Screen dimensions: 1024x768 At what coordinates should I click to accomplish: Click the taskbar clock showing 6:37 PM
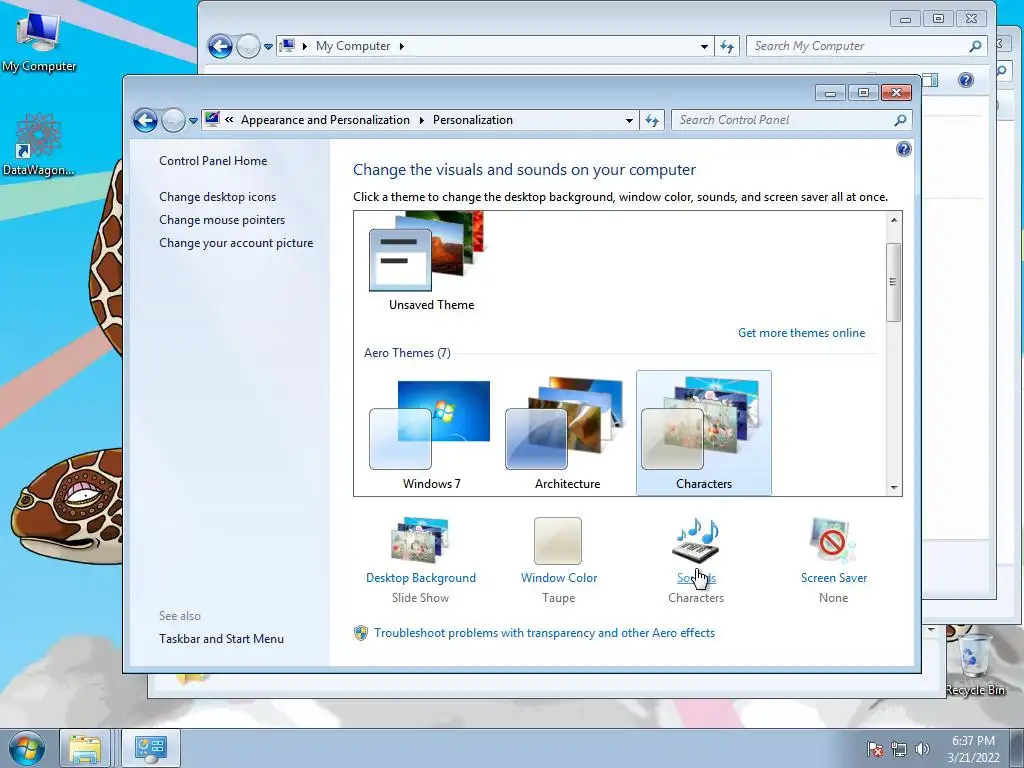point(973,749)
